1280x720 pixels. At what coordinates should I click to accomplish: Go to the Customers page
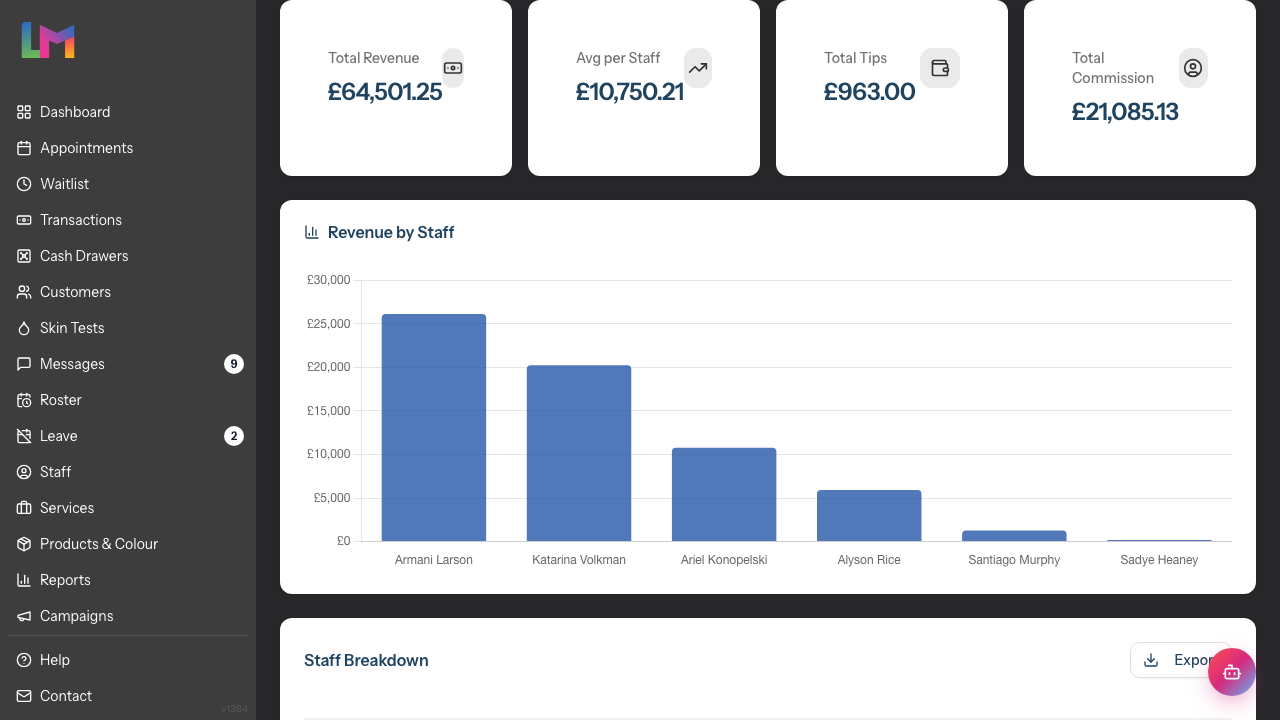point(128,292)
